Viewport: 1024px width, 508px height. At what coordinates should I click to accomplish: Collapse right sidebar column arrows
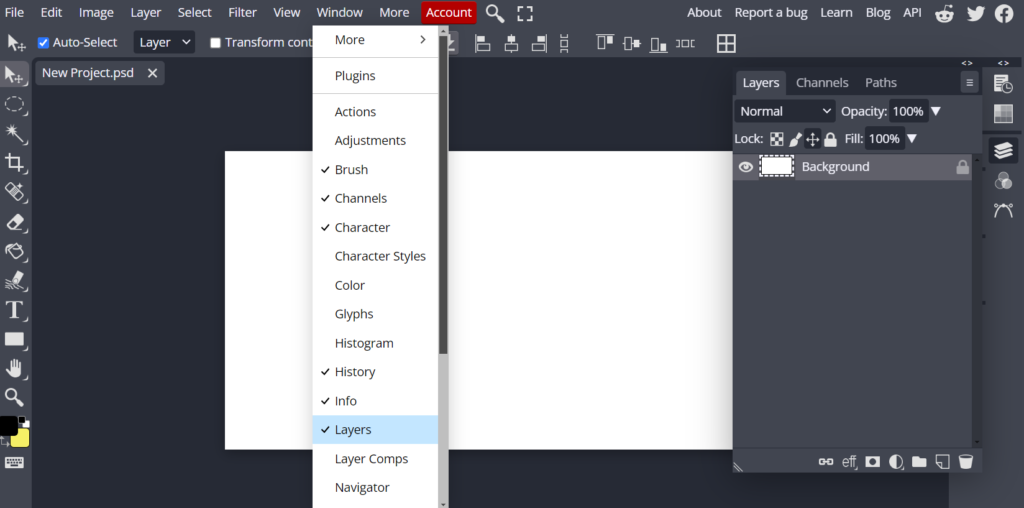point(1003,63)
